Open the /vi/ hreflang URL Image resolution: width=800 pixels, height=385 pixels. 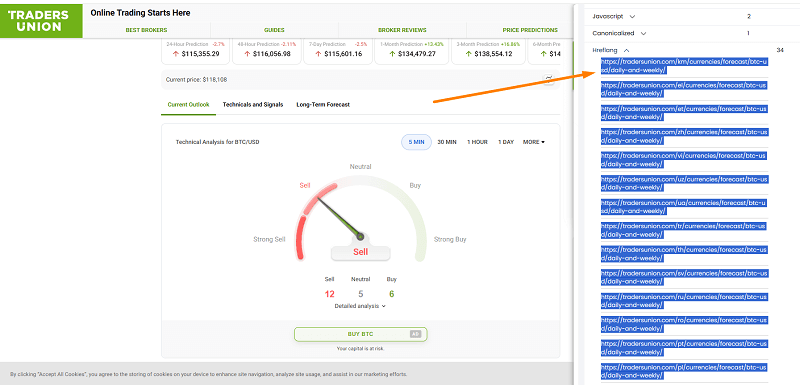(684, 160)
